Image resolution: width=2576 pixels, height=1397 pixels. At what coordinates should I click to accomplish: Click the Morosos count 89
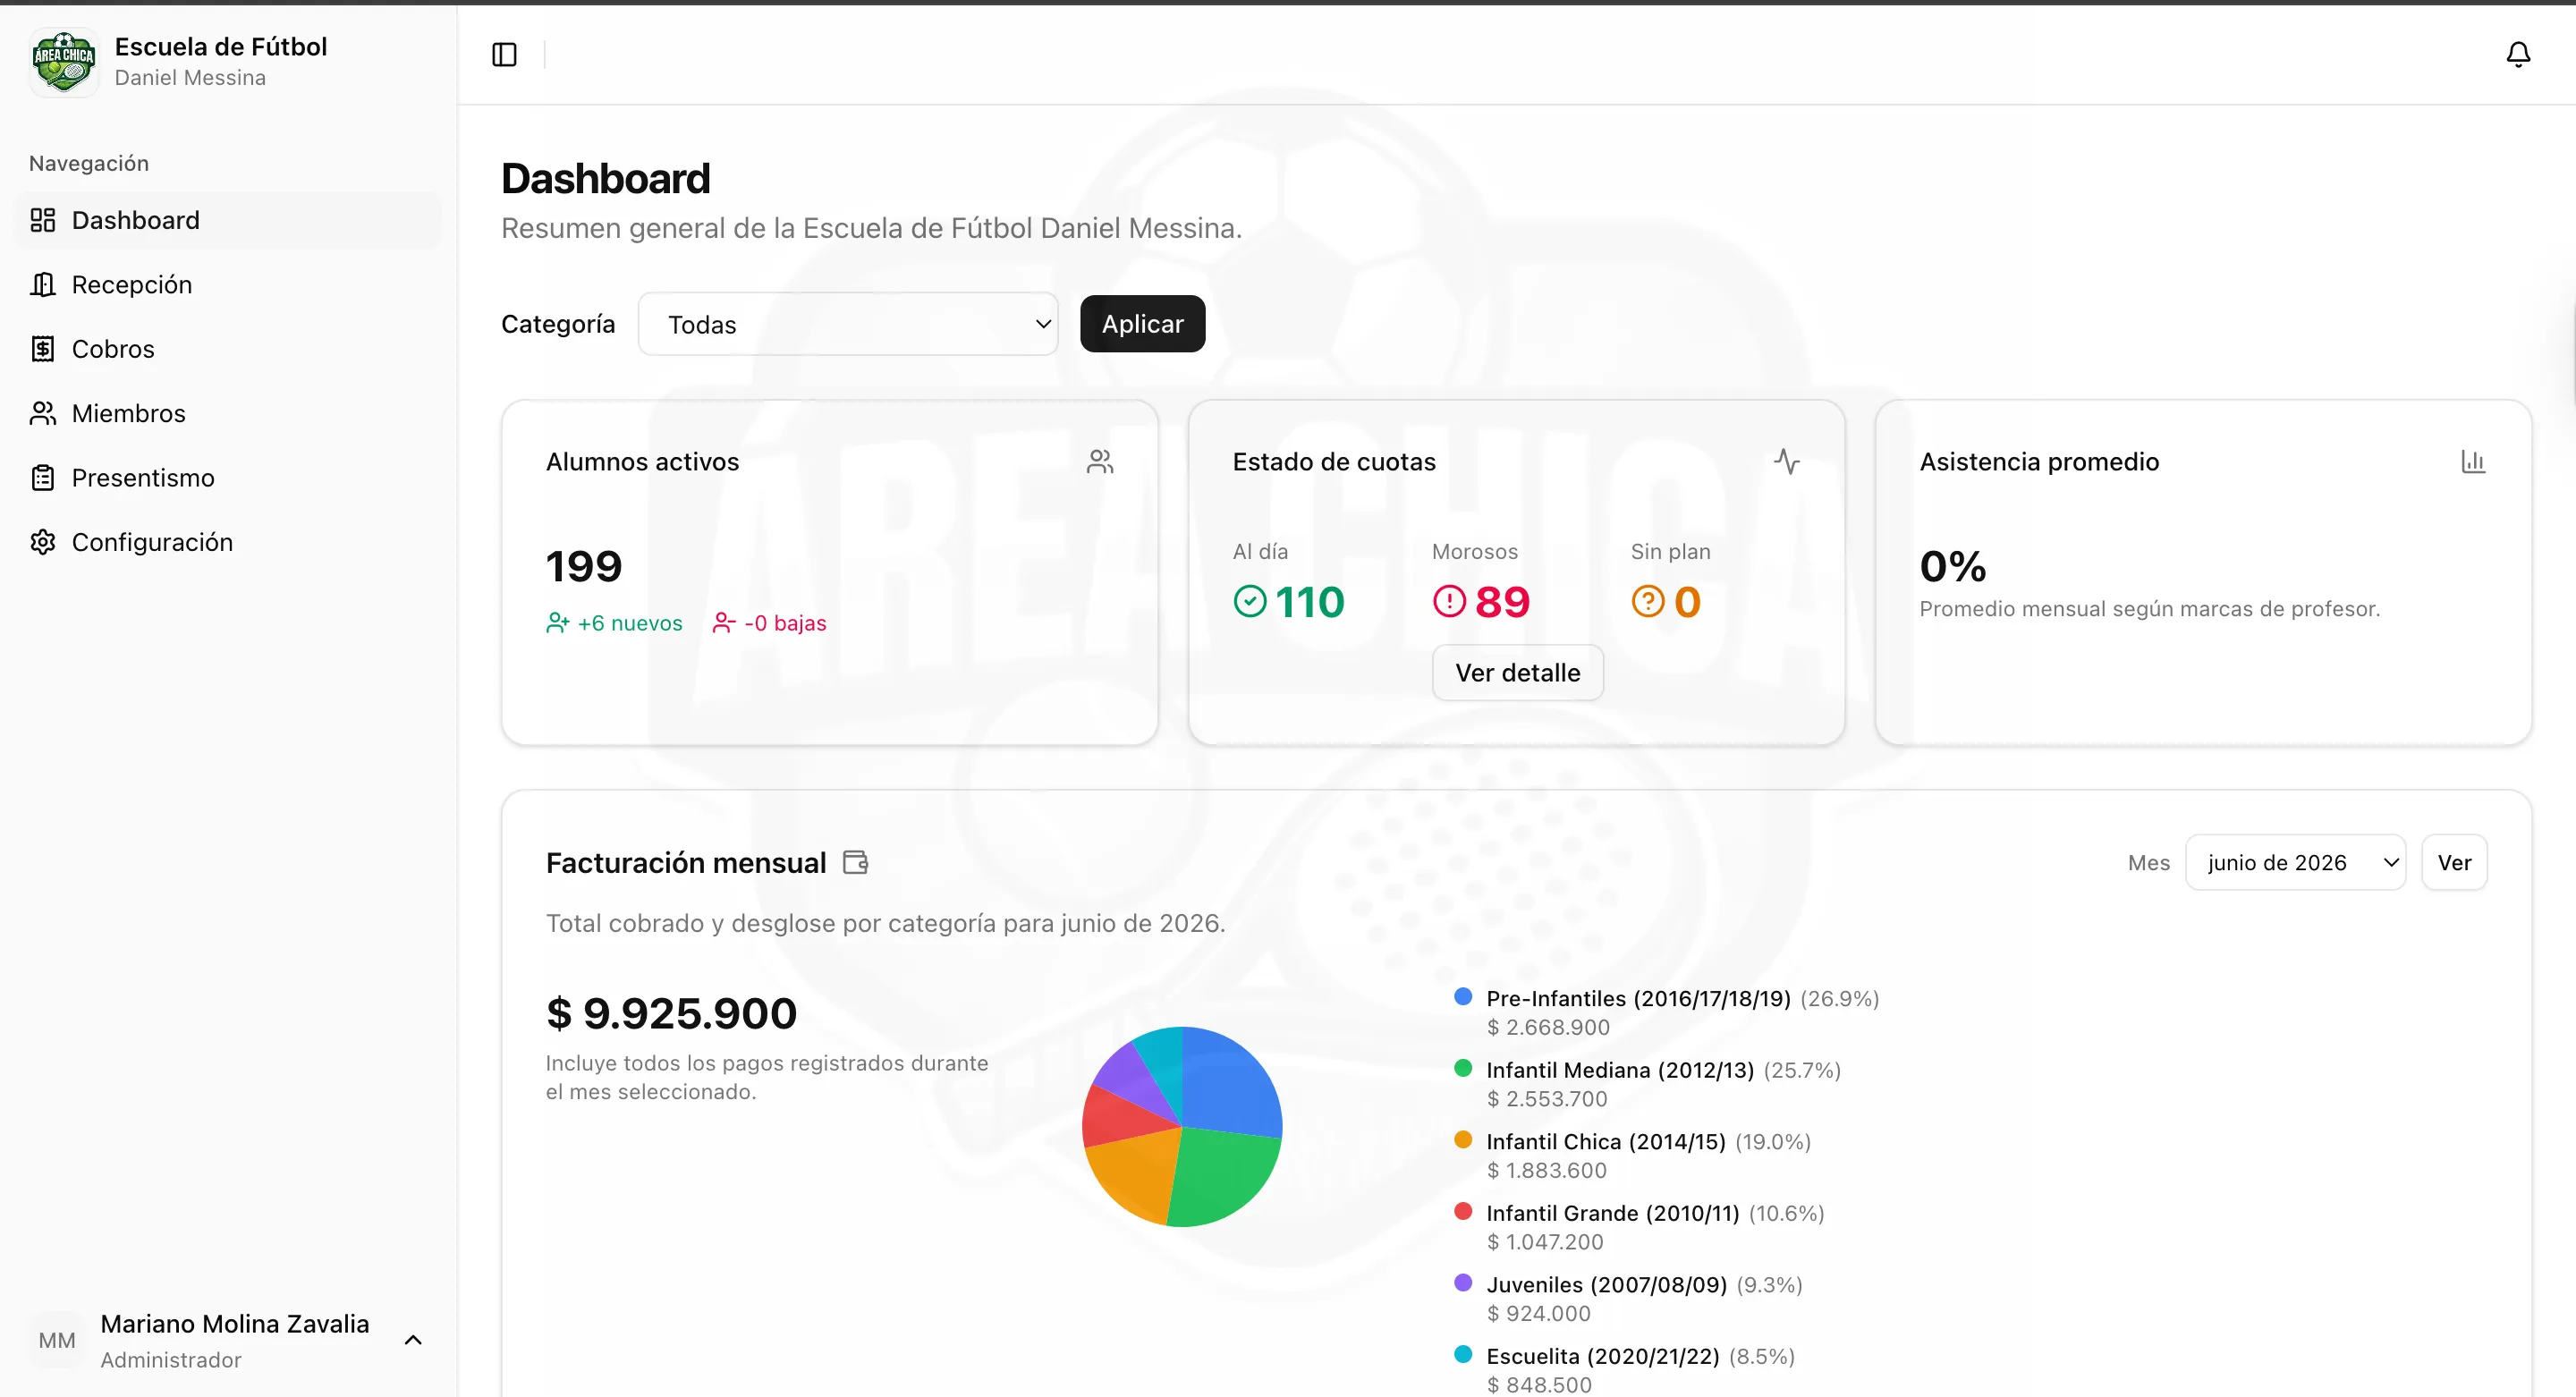tap(1502, 602)
